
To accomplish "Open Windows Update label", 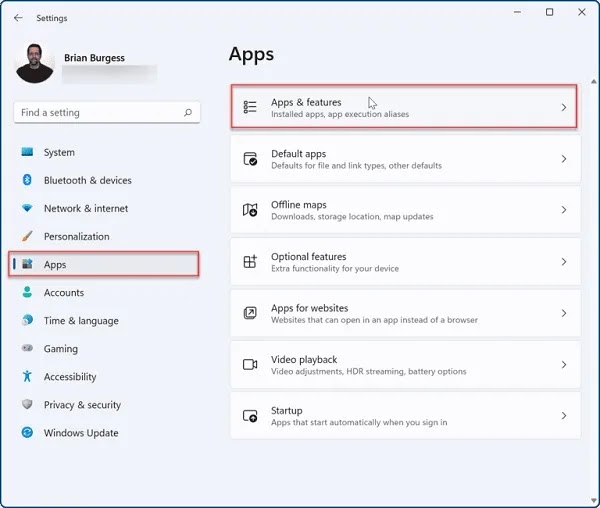I will 81,433.
